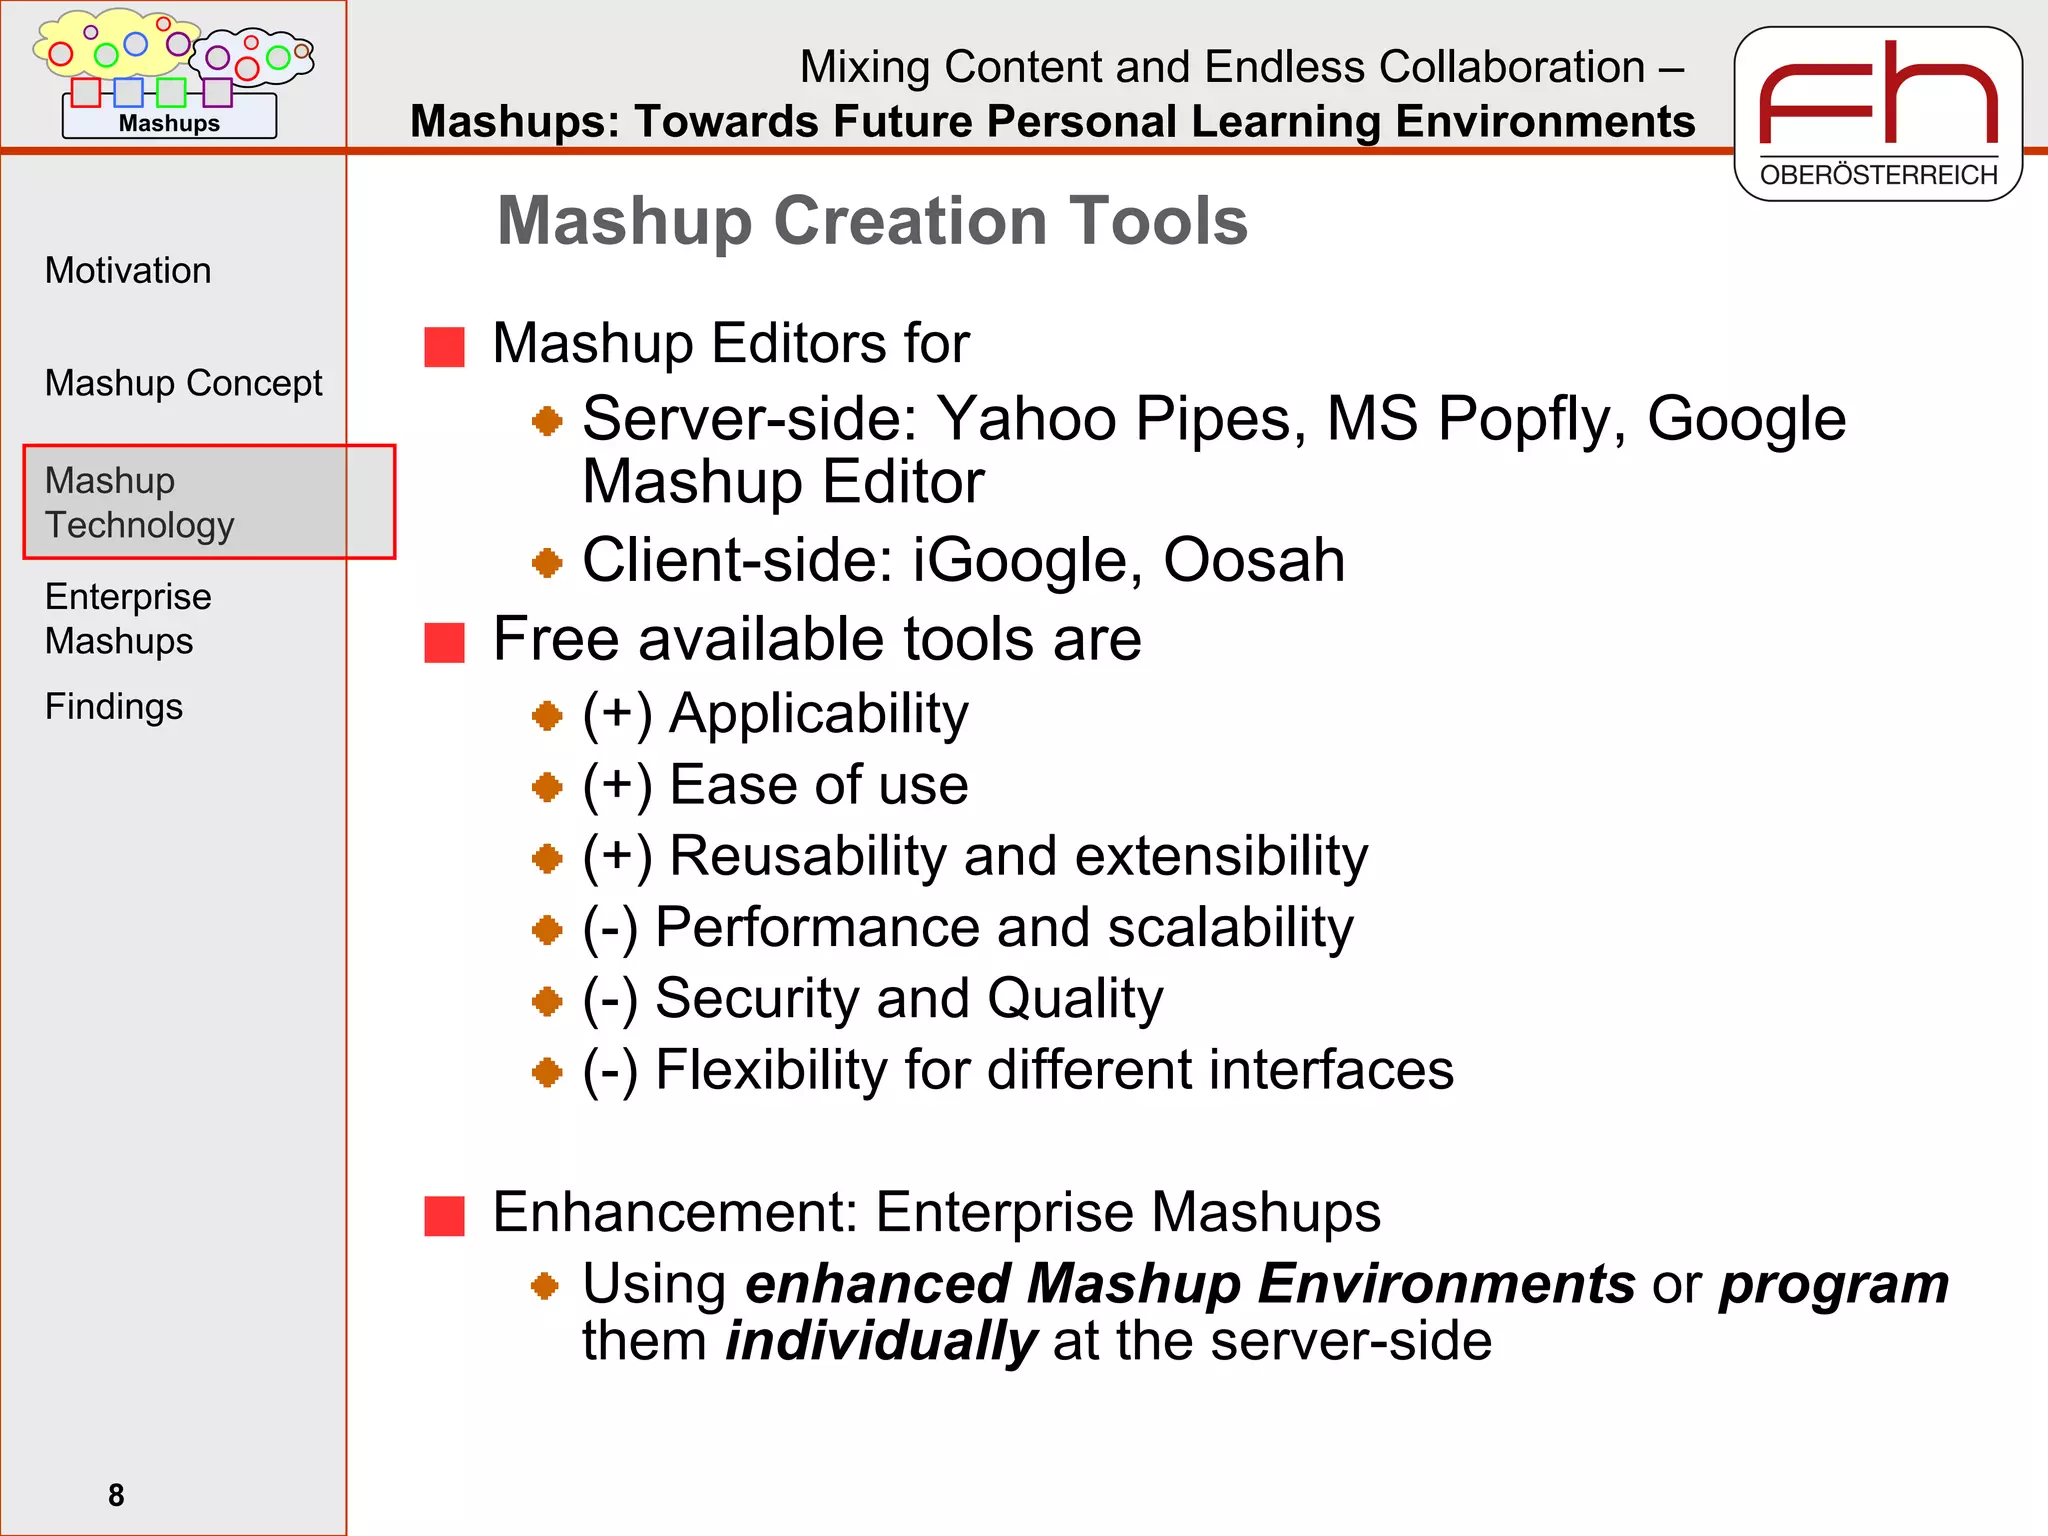The width and height of the screenshot is (2048, 1536).
Task: Jump to the Findings section
Action: [x=114, y=706]
